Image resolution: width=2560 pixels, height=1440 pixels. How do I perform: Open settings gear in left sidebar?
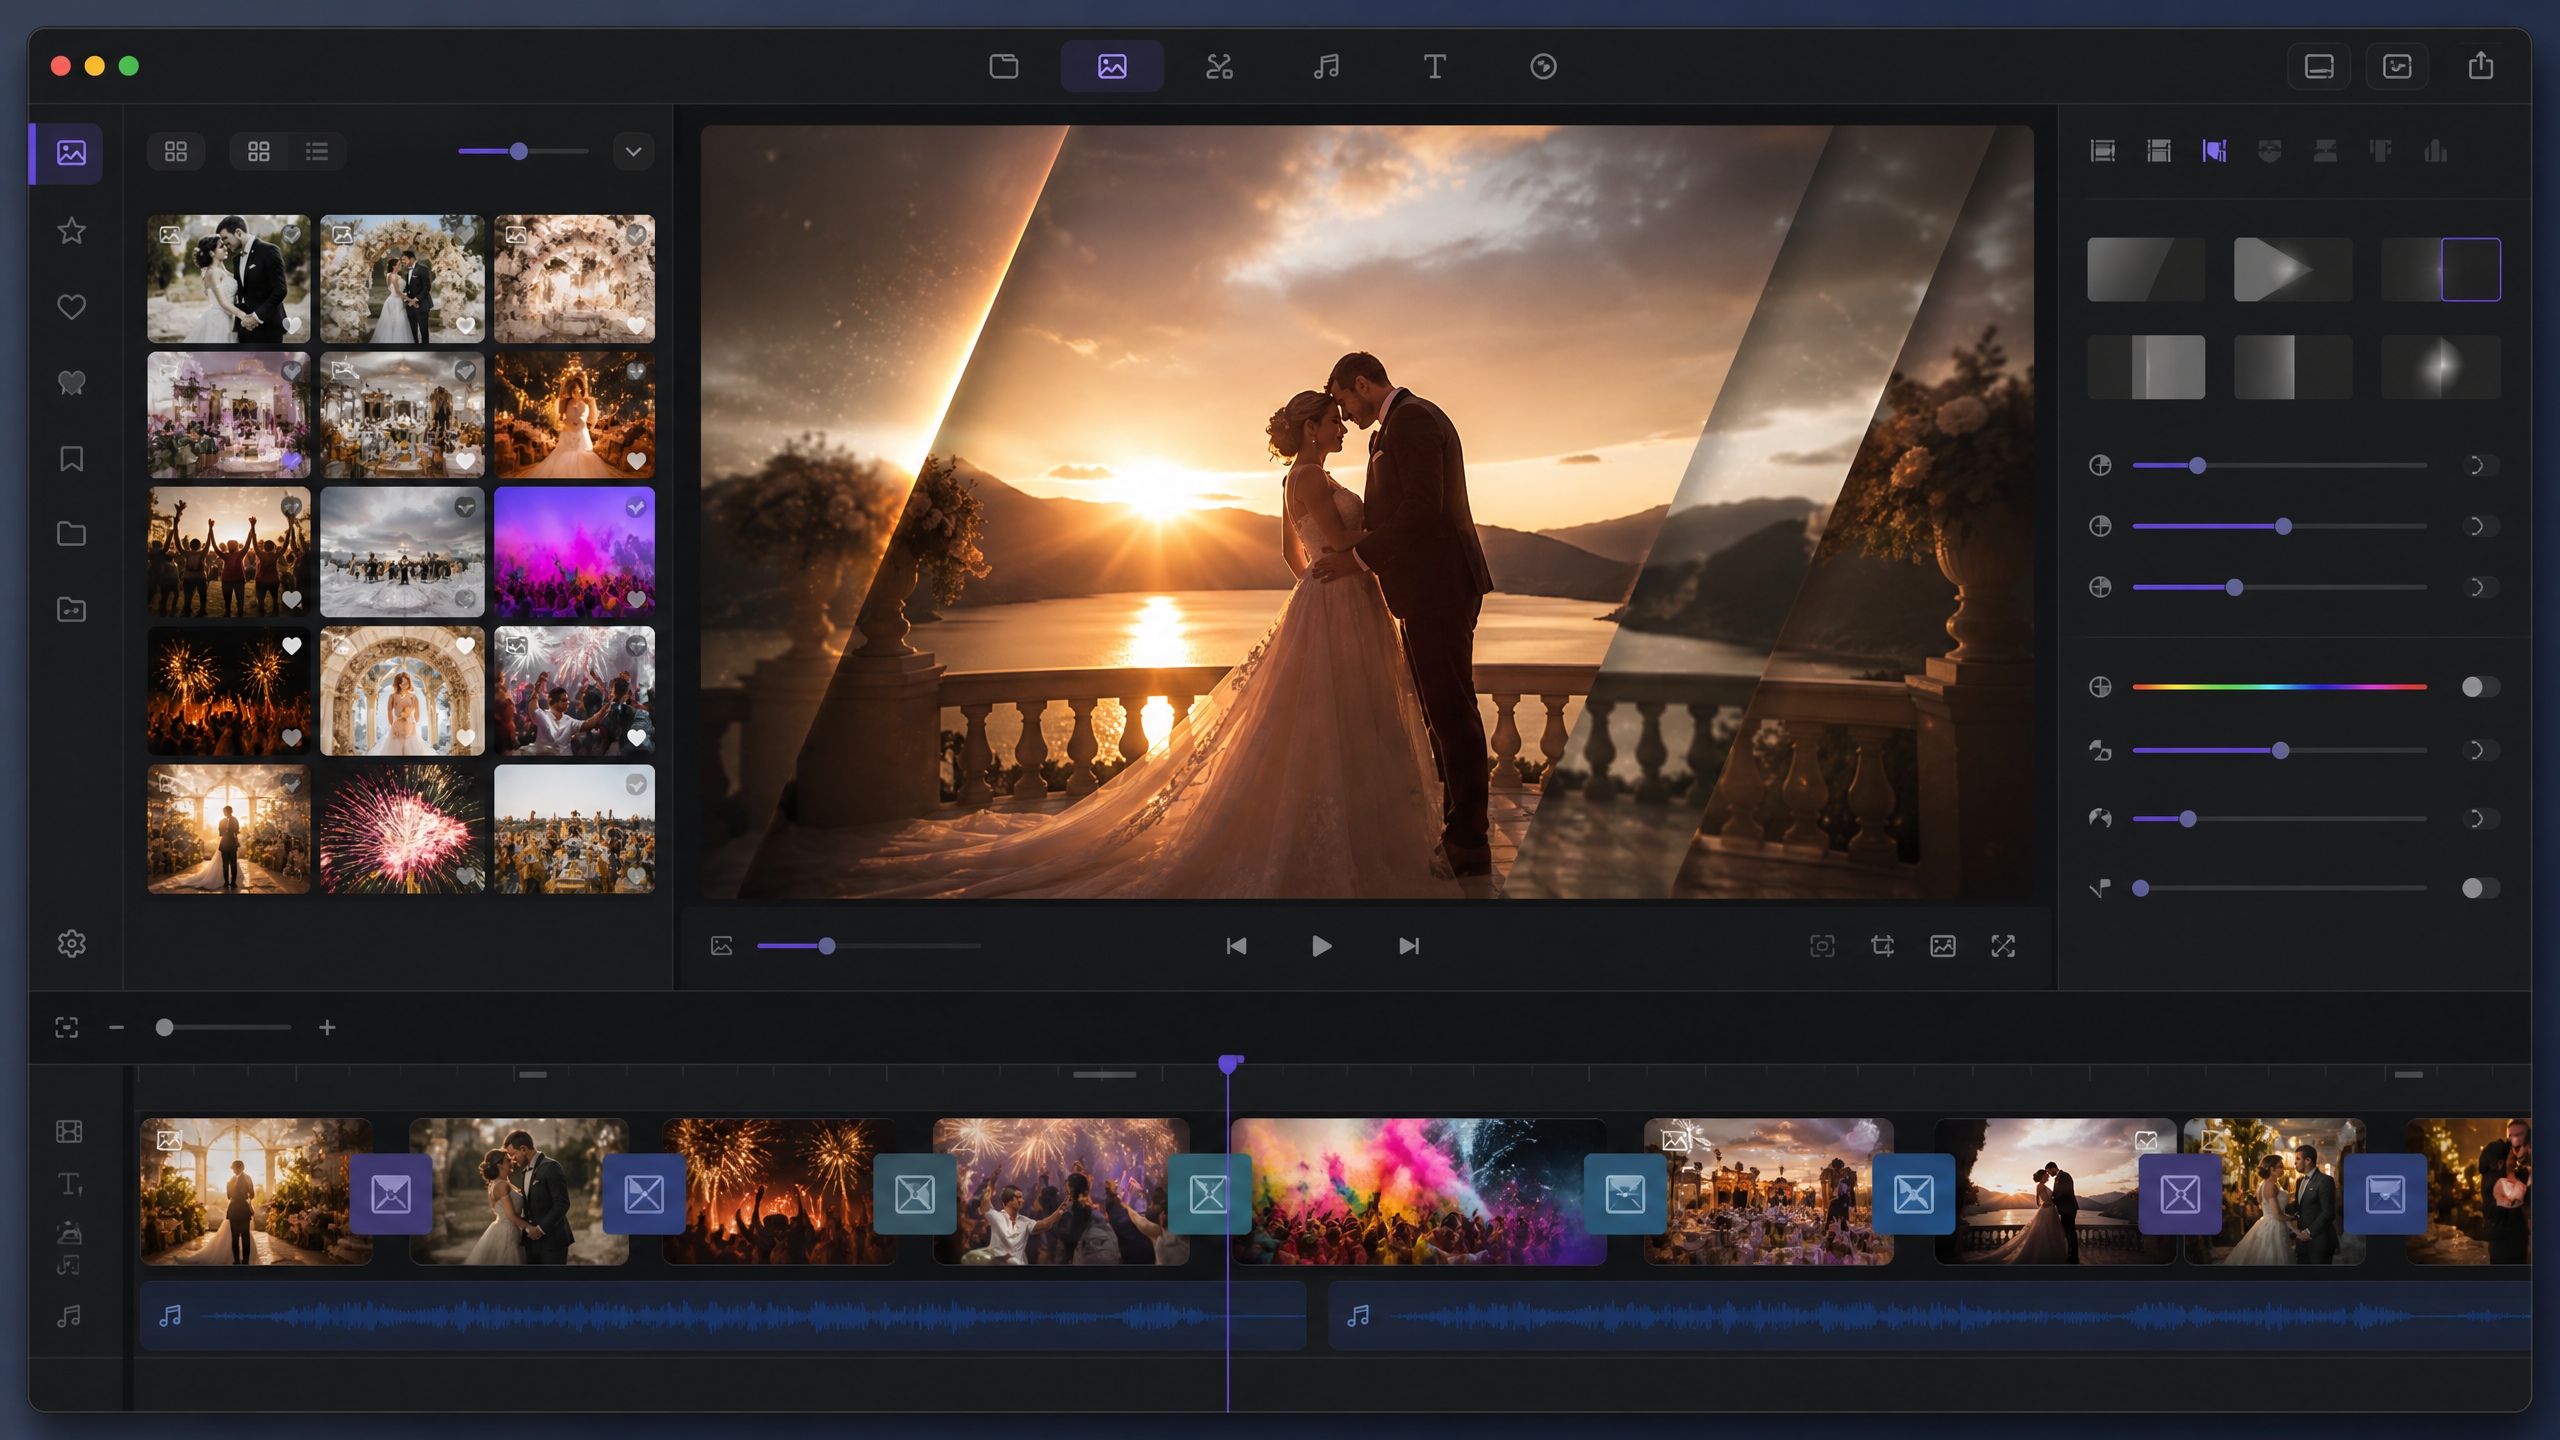(71, 944)
